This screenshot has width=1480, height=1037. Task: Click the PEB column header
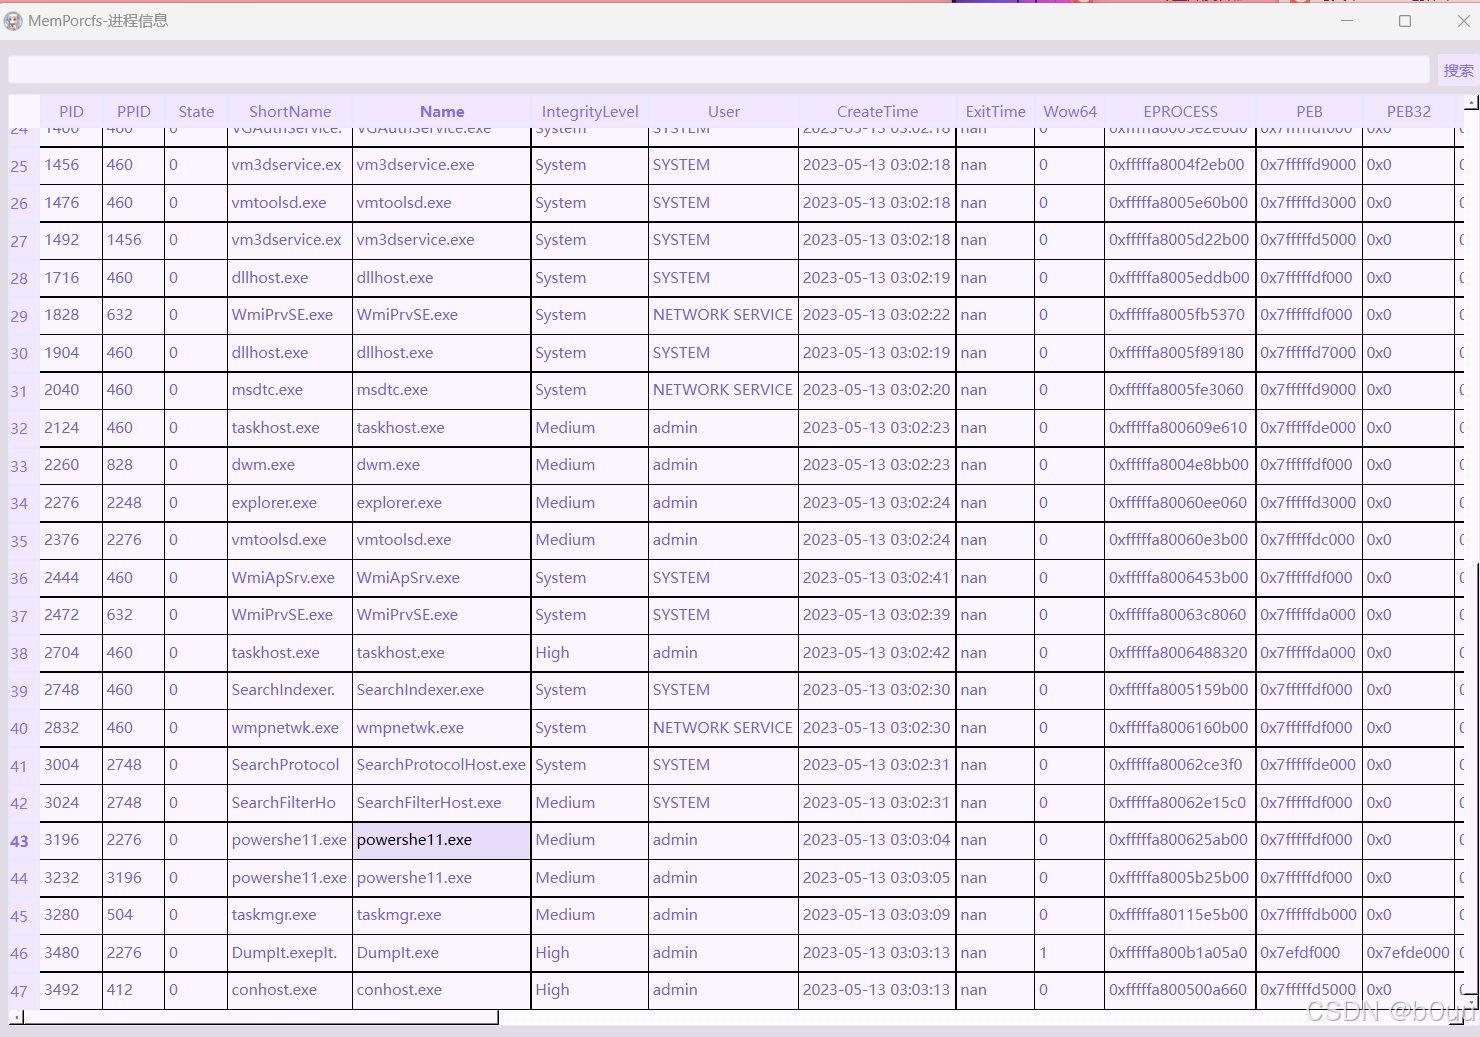pyautogui.click(x=1309, y=112)
